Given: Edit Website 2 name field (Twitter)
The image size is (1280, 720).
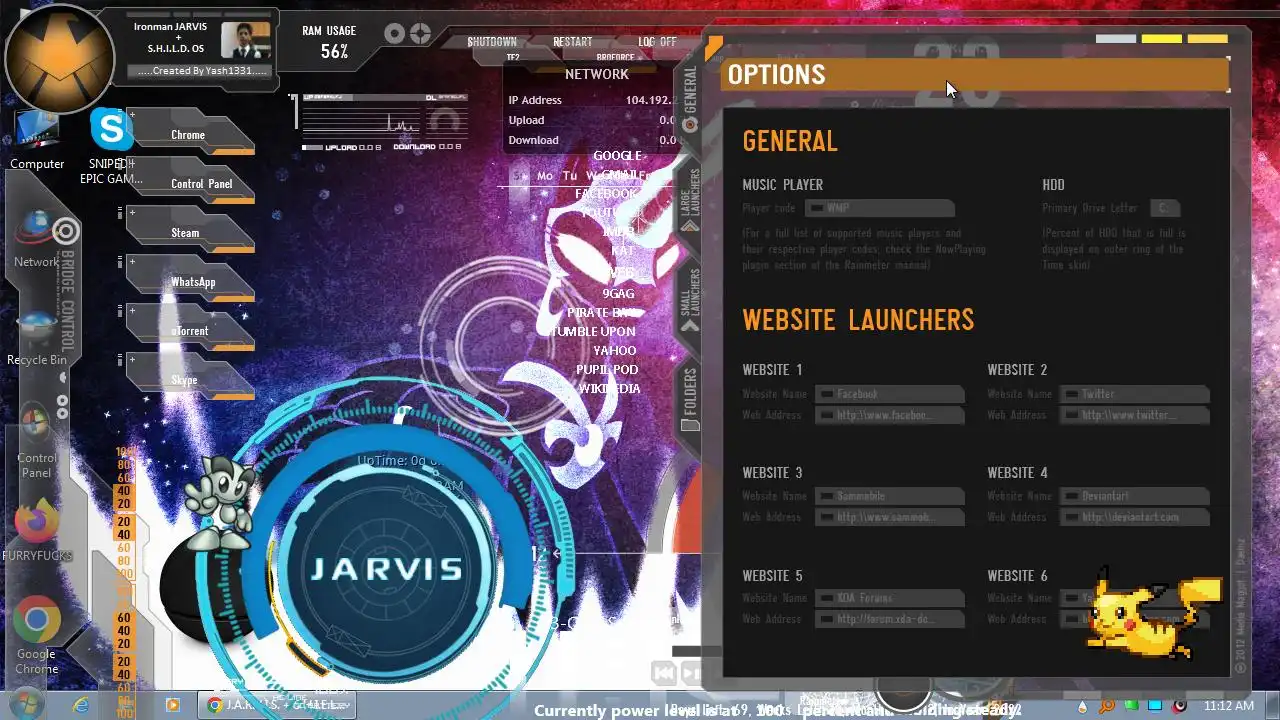Looking at the screenshot, I should coord(1134,394).
